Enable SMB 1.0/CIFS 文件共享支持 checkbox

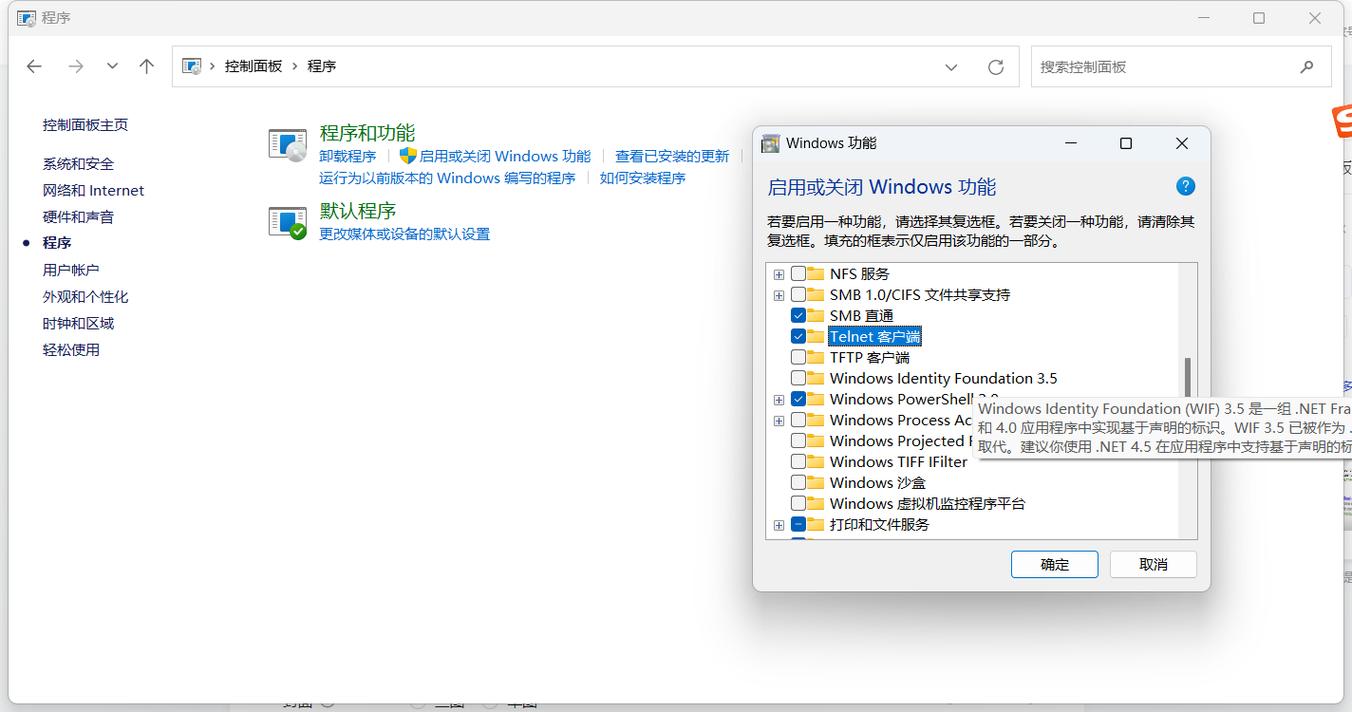[x=798, y=294]
